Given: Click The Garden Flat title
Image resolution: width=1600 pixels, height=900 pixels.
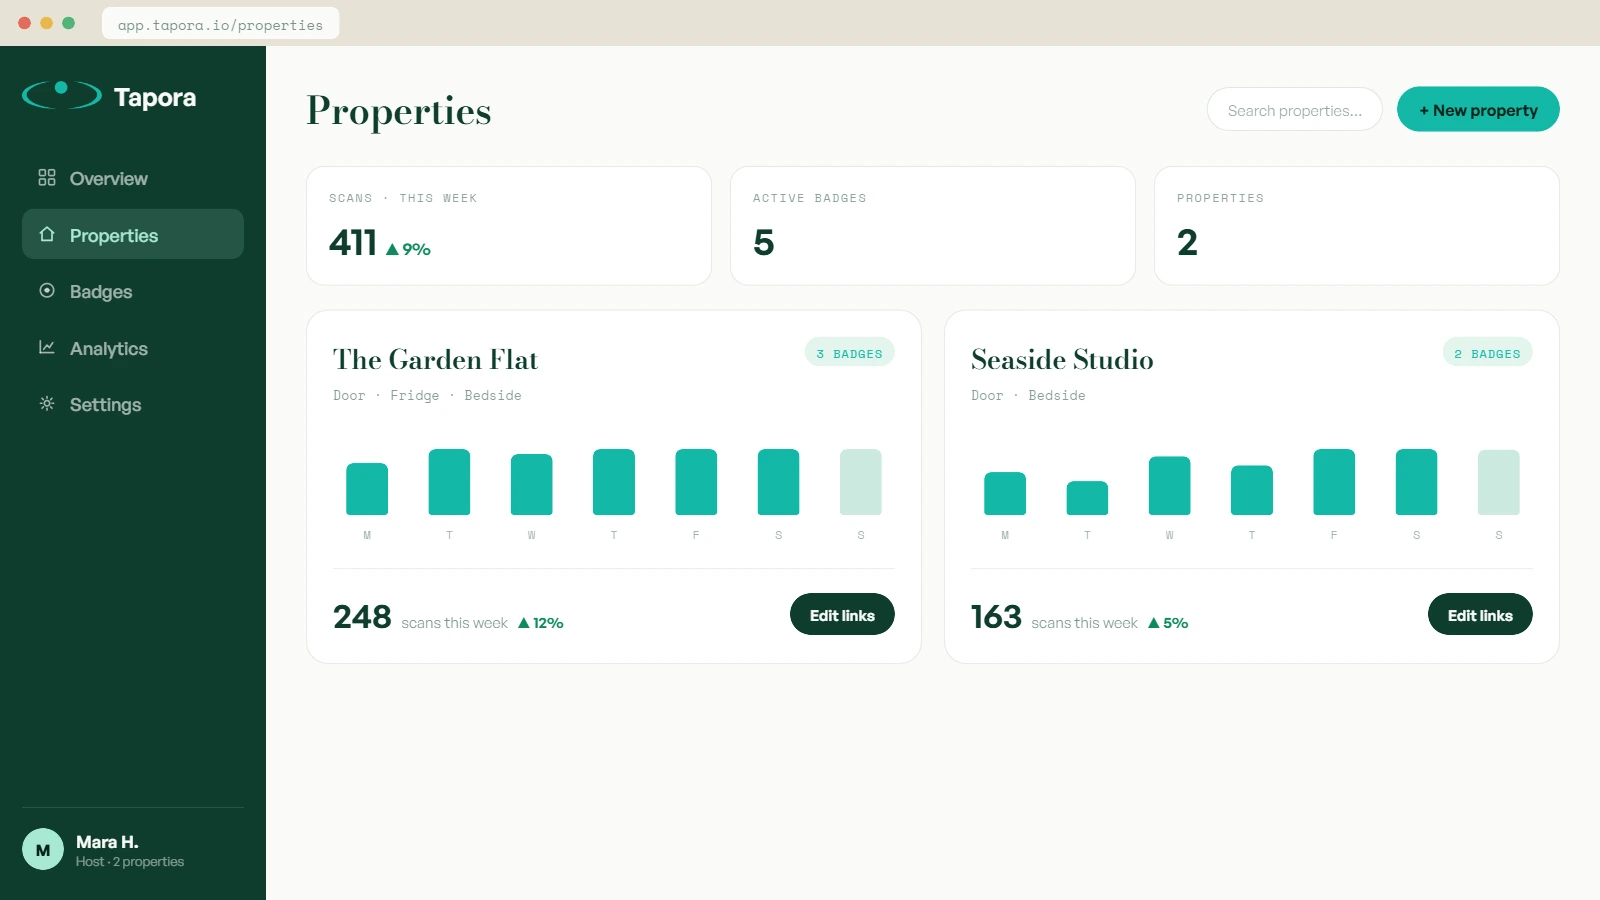Looking at the screenshot, I should coord(435,359).
